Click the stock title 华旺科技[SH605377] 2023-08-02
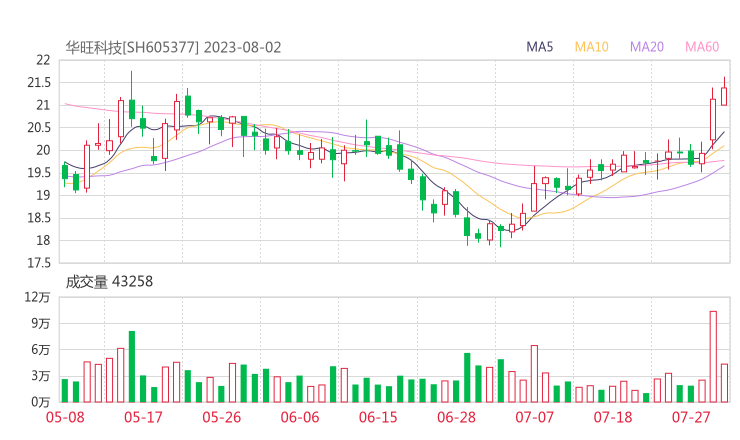740x440 pixels. (173, 48)
